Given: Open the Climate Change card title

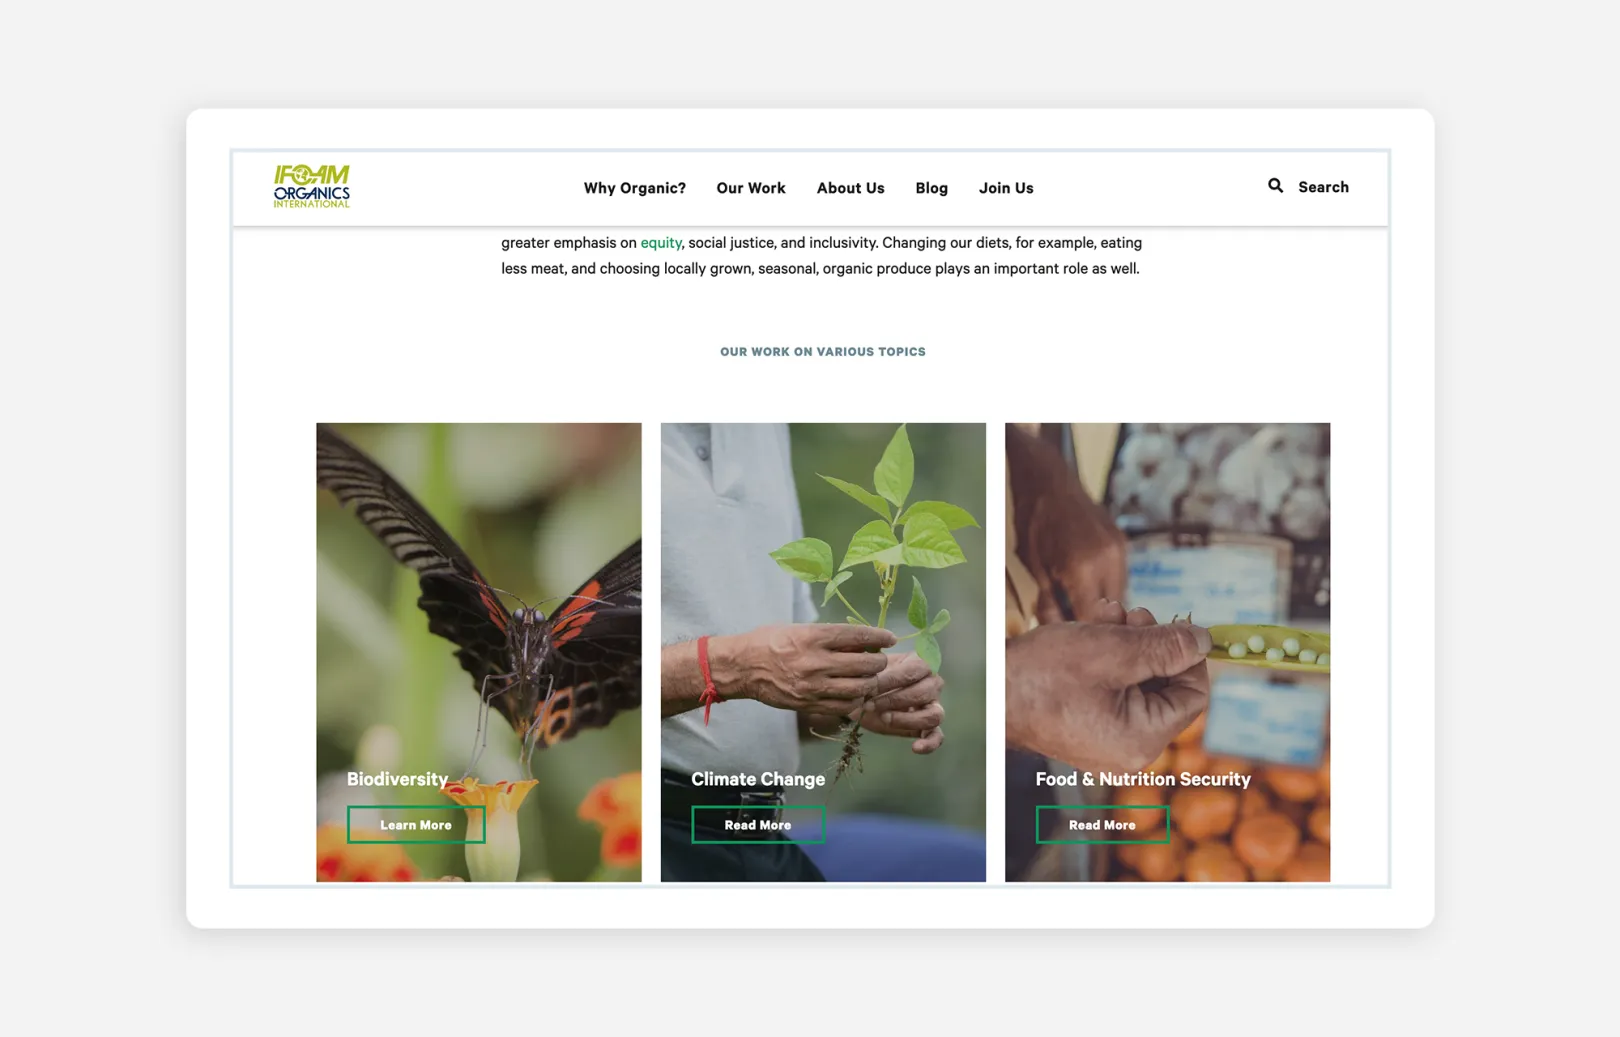Looking at the screenshot, I should pyautogui.click(x=758, y=779).
